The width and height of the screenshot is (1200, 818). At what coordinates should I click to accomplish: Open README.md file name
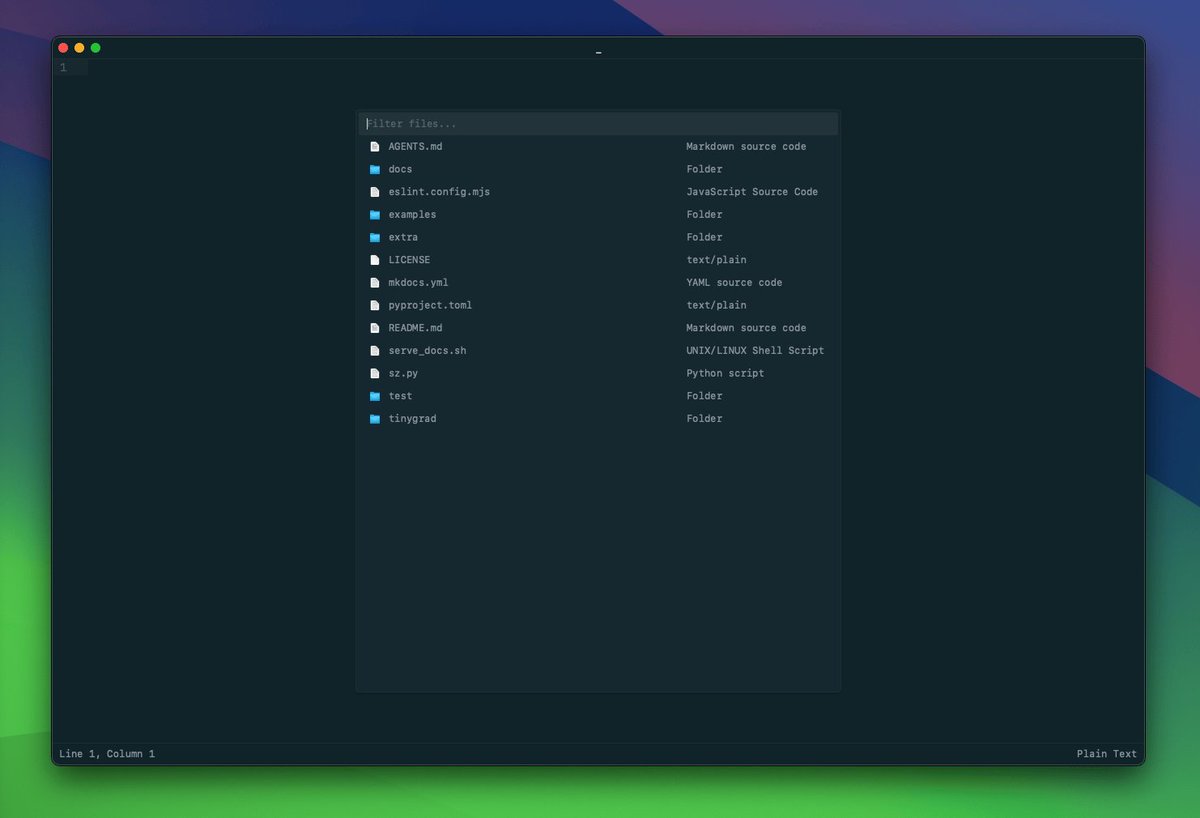point(415,328)
